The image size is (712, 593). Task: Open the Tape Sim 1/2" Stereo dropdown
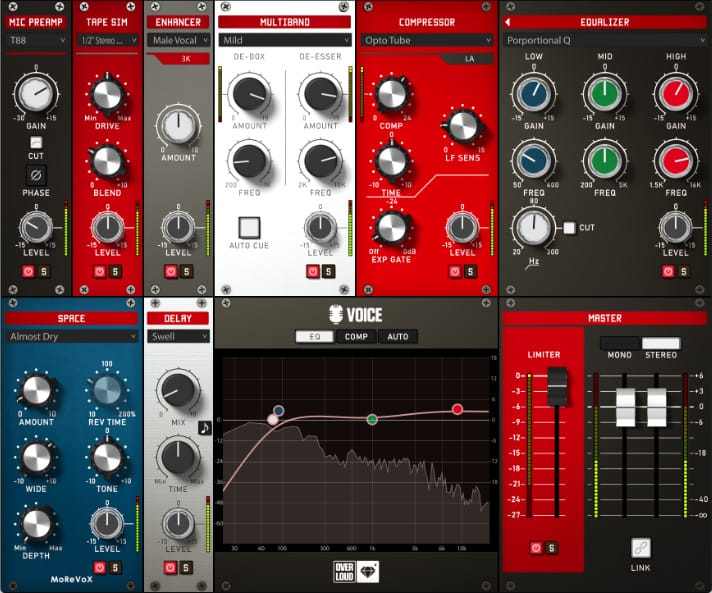point(107,40)
